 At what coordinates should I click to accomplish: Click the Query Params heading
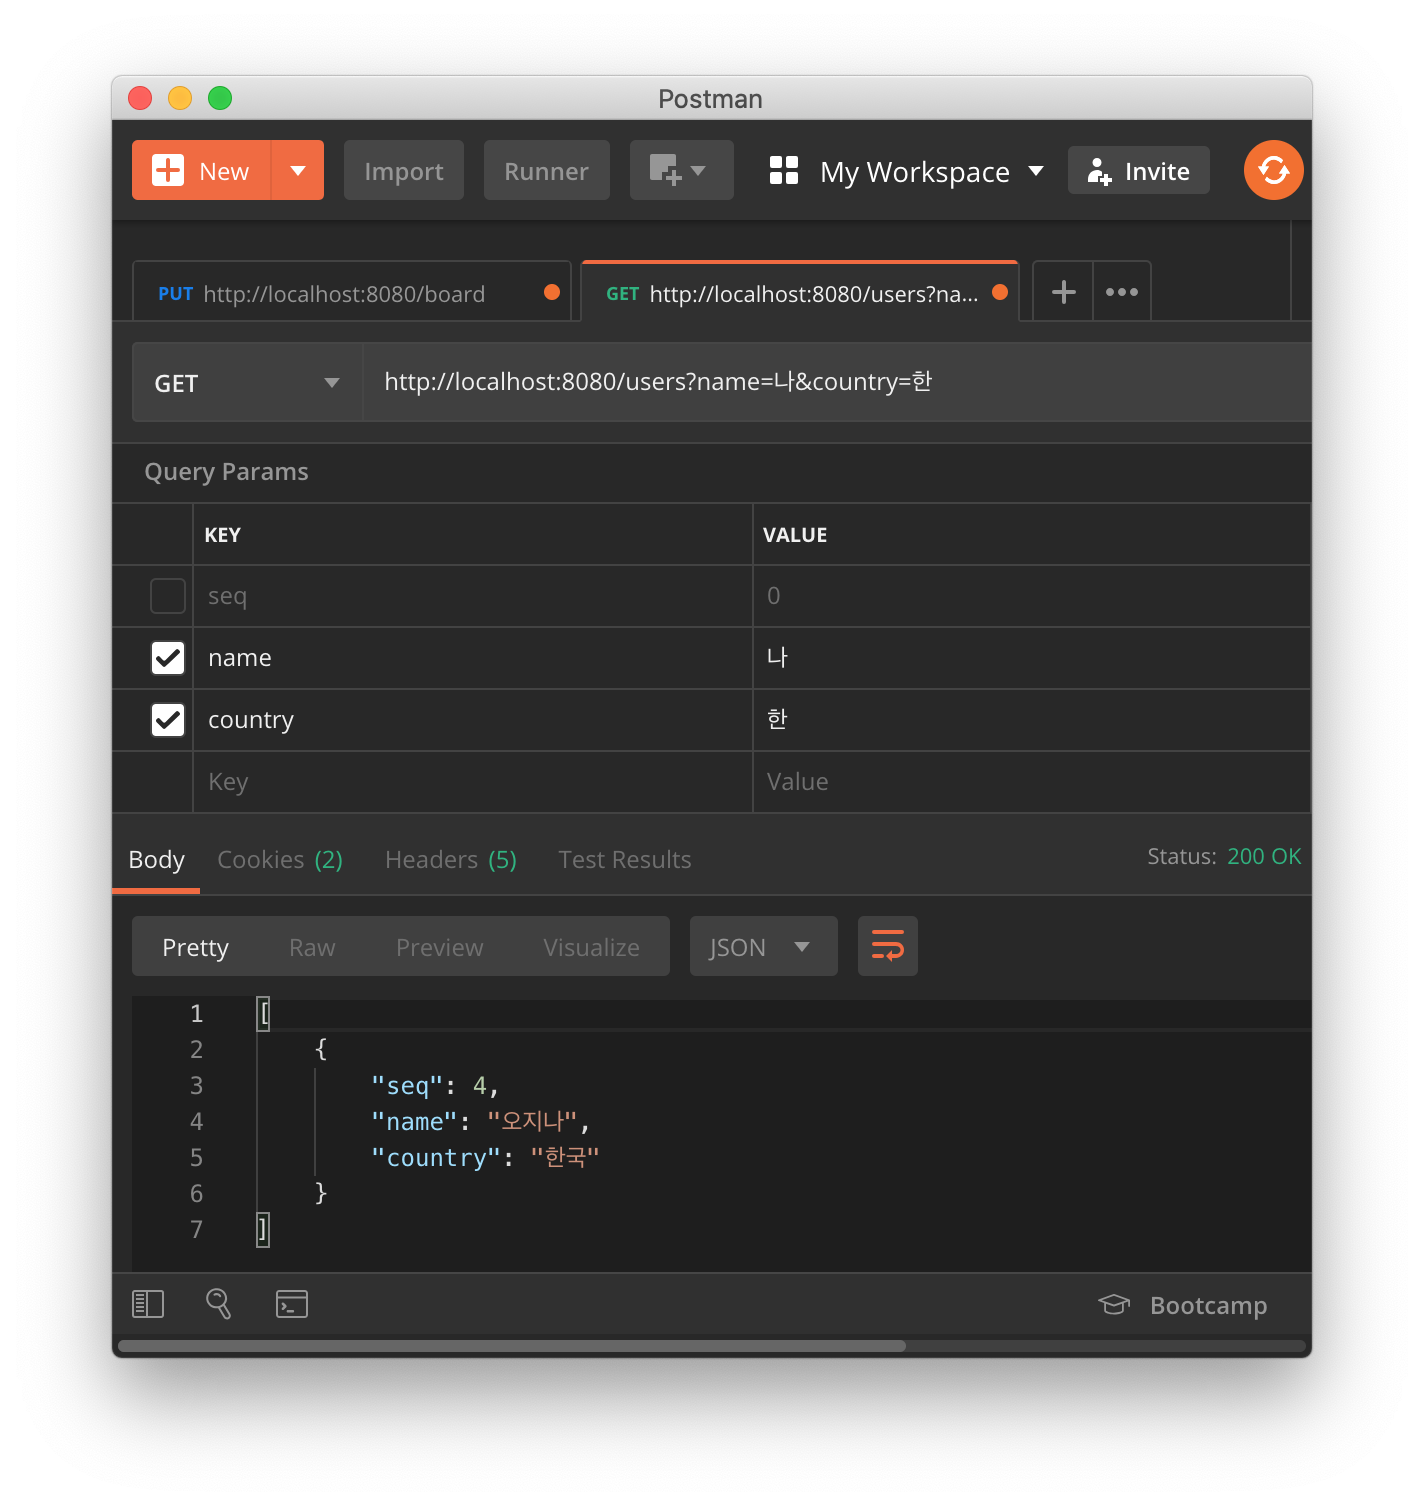227,472
